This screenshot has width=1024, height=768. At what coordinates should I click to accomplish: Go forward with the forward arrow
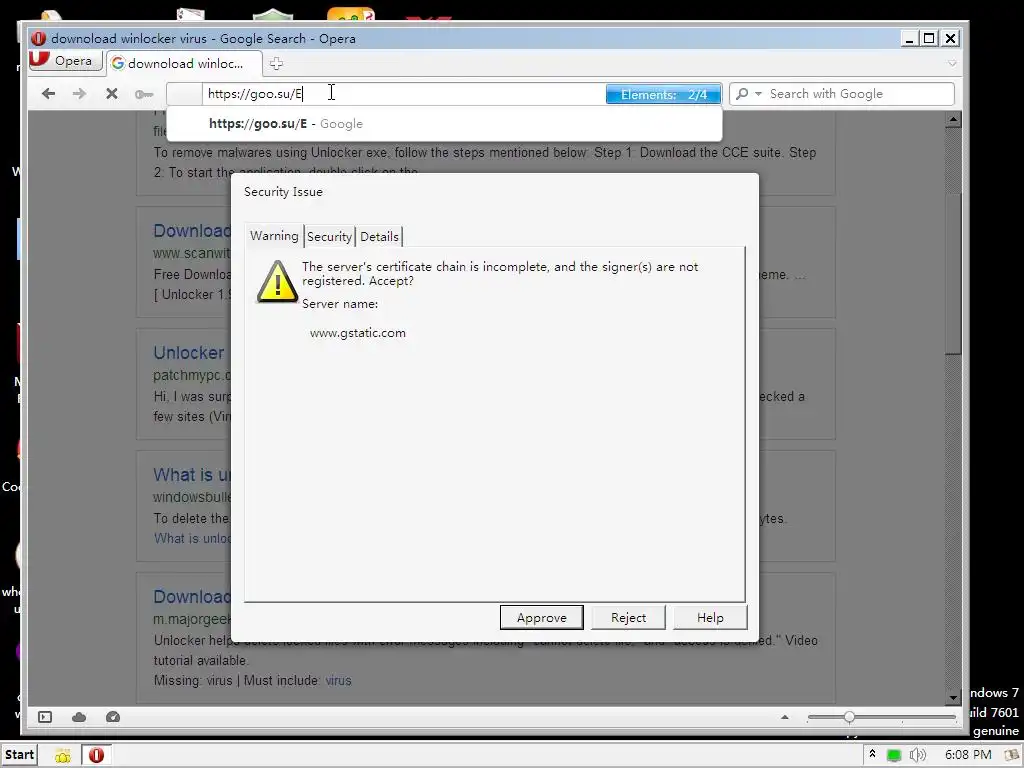(x=79, y=93)
